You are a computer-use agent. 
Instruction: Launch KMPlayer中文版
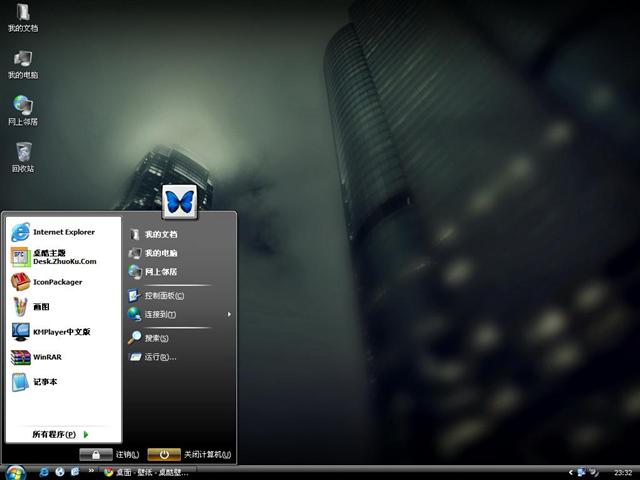pos(64,332)
